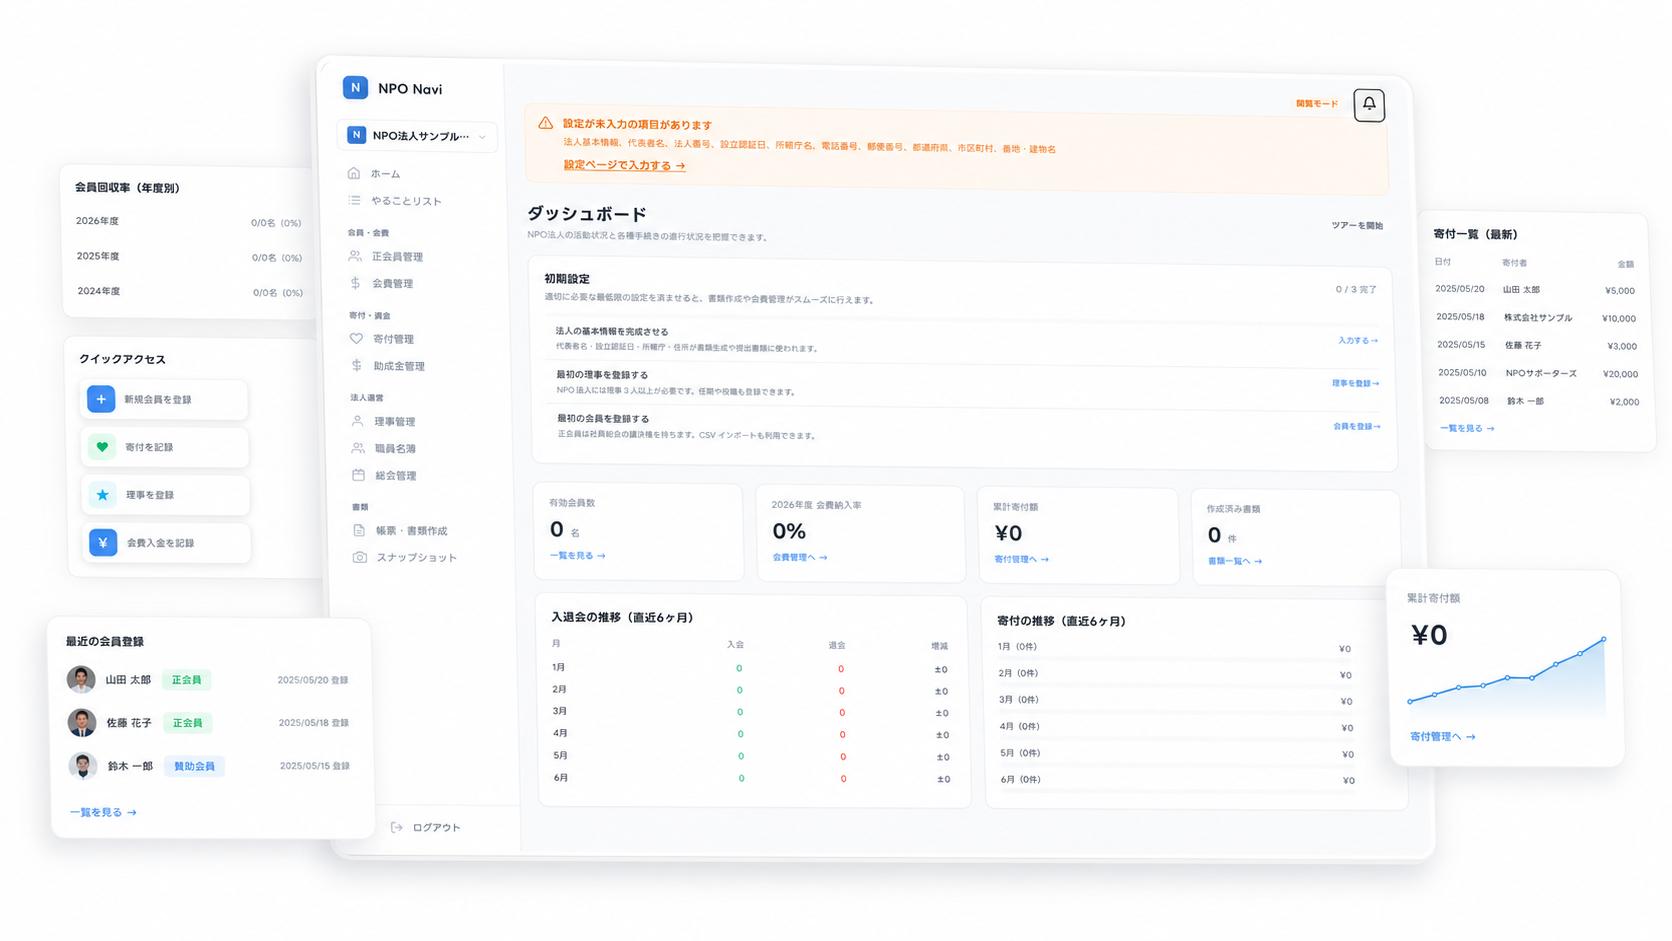Expand the NPO法人サンプル organization dropdown

(x=418, y=136)
